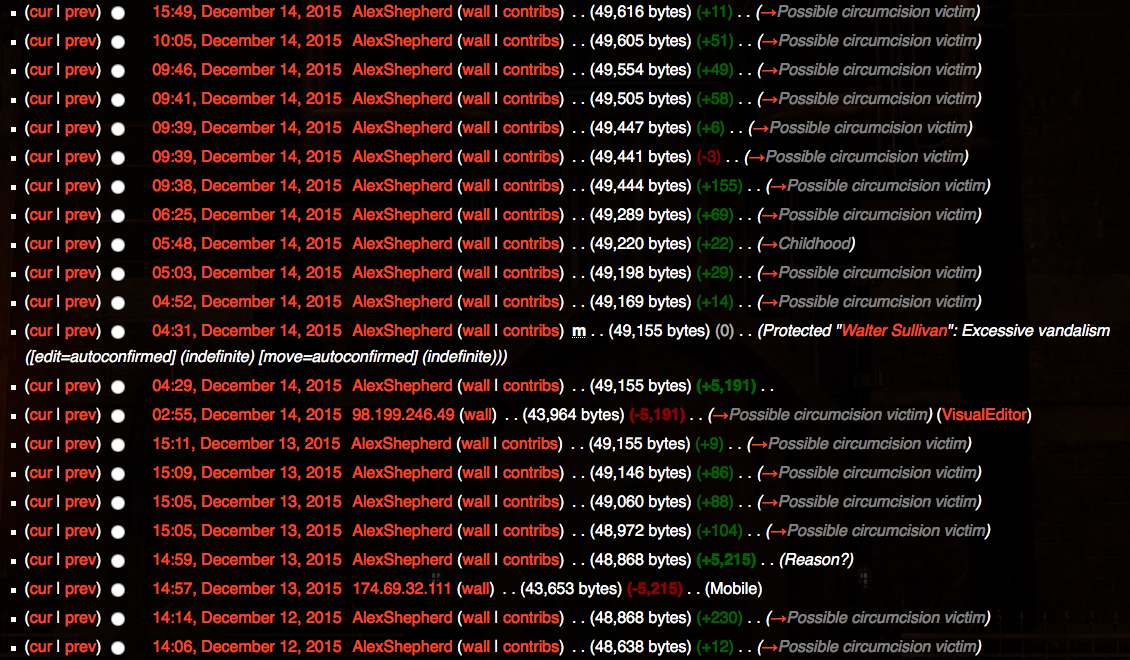Open the 15:49, December 14, 2015 timestamp link
Viewport: 1130px width, 660px height.
point(246,12)
